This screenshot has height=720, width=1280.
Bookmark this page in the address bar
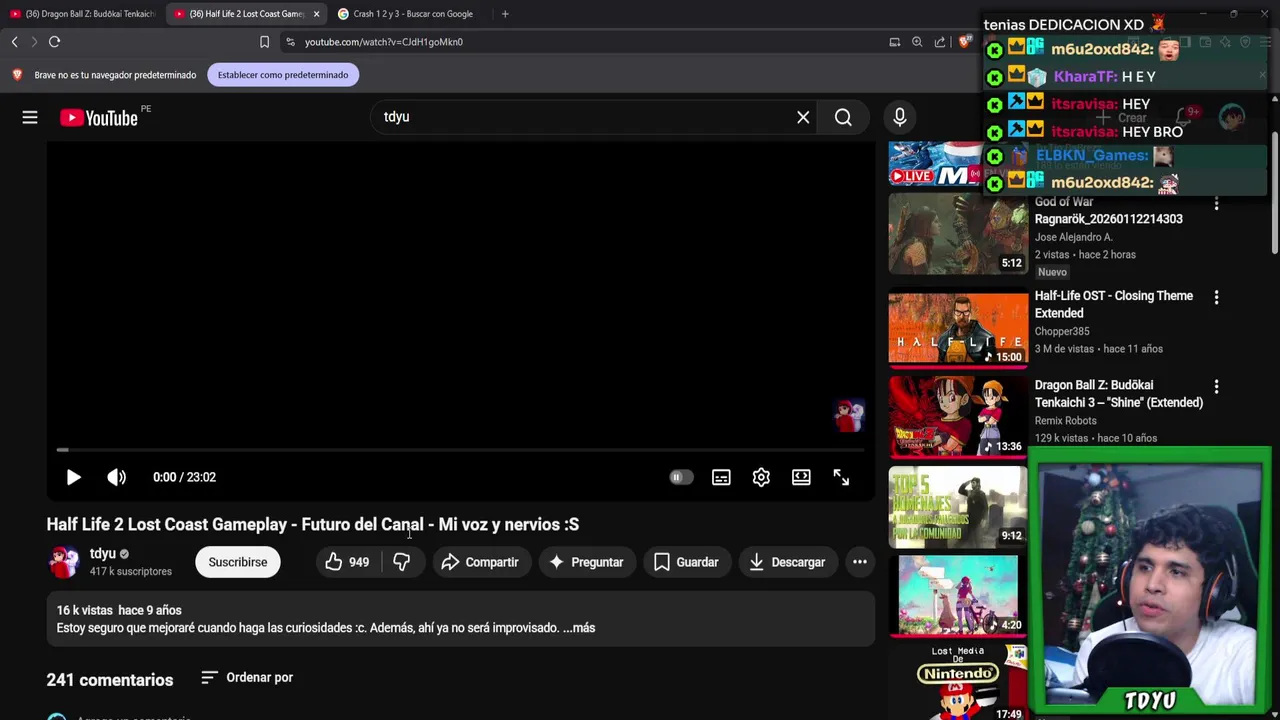[264, 42]
